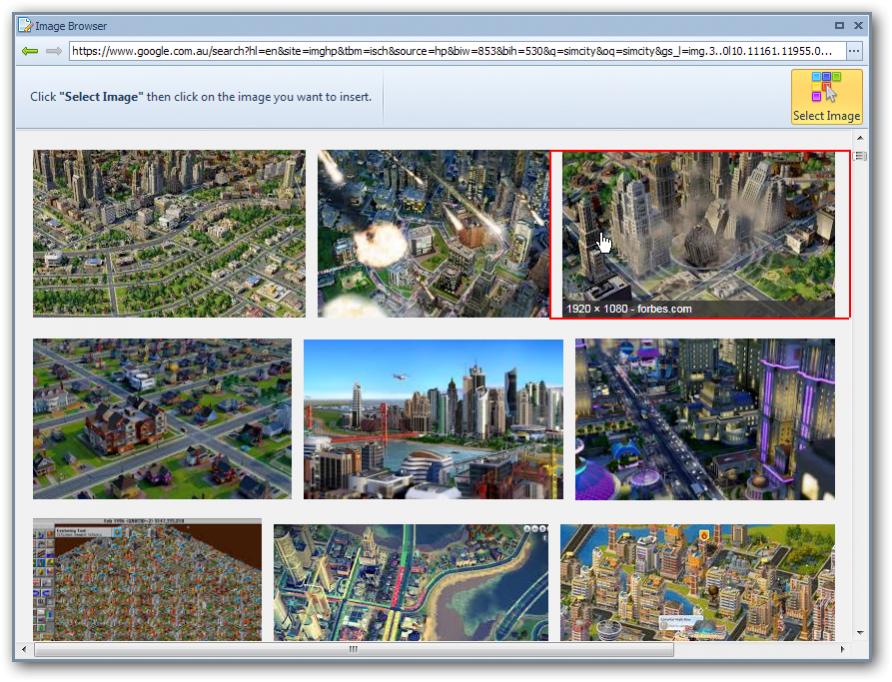Click the vertical scrollbar down arrow
The image size is (892, 682).
coord(860,633)
